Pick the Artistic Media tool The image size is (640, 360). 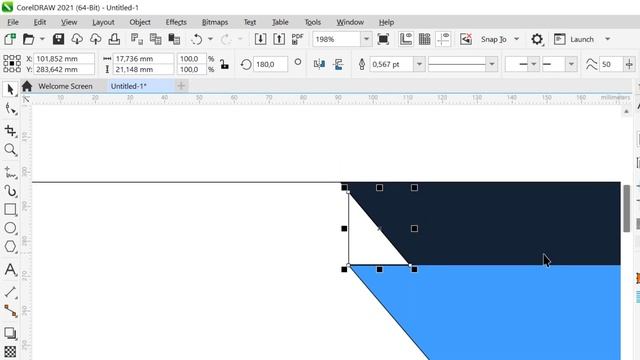[x=10, y=191]
